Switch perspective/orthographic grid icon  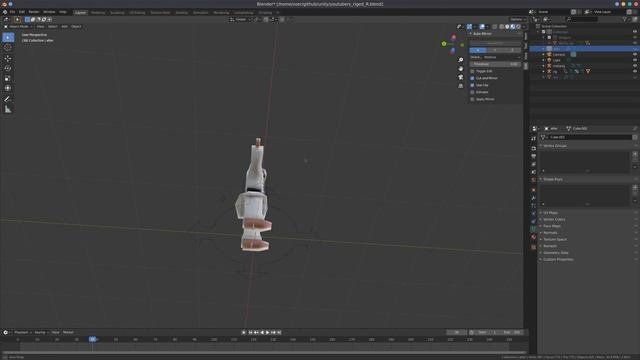(461, 86)
